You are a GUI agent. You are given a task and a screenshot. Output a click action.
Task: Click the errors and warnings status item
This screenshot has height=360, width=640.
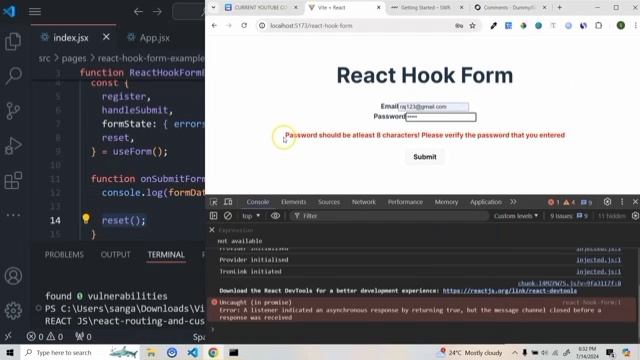(x=45, y=337)
